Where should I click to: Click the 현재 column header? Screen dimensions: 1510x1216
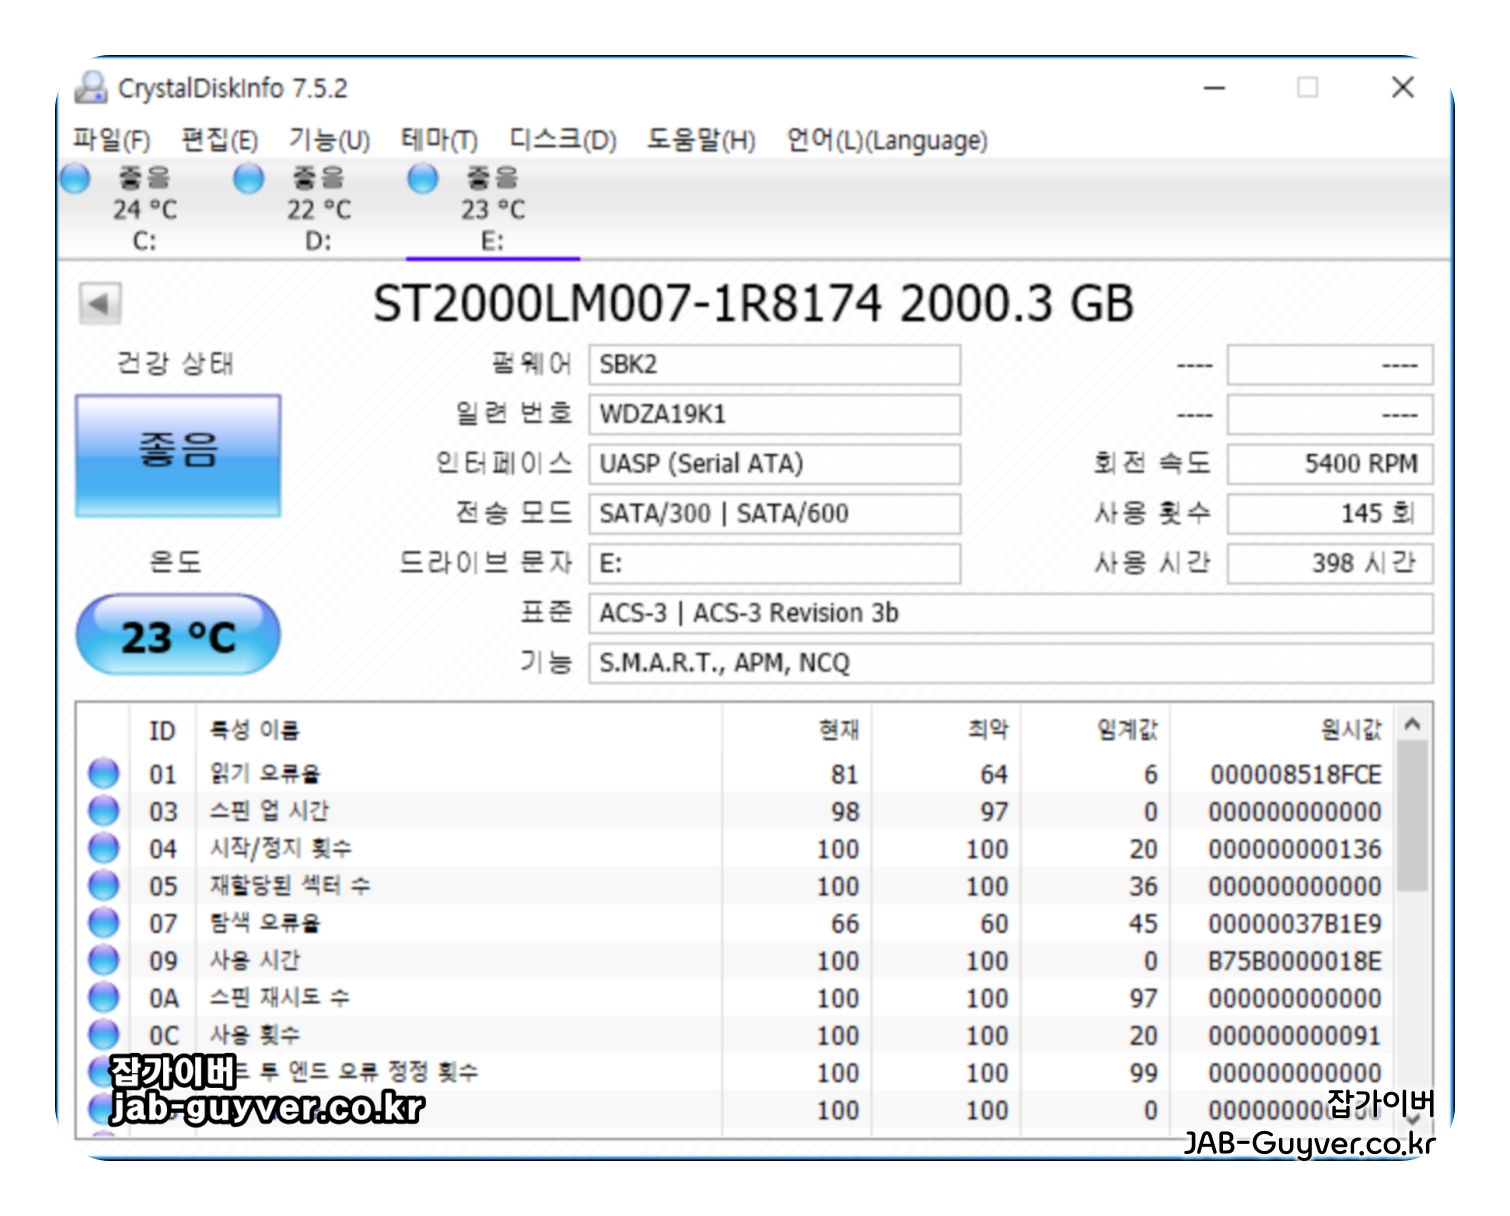click(x=797, y=731)
